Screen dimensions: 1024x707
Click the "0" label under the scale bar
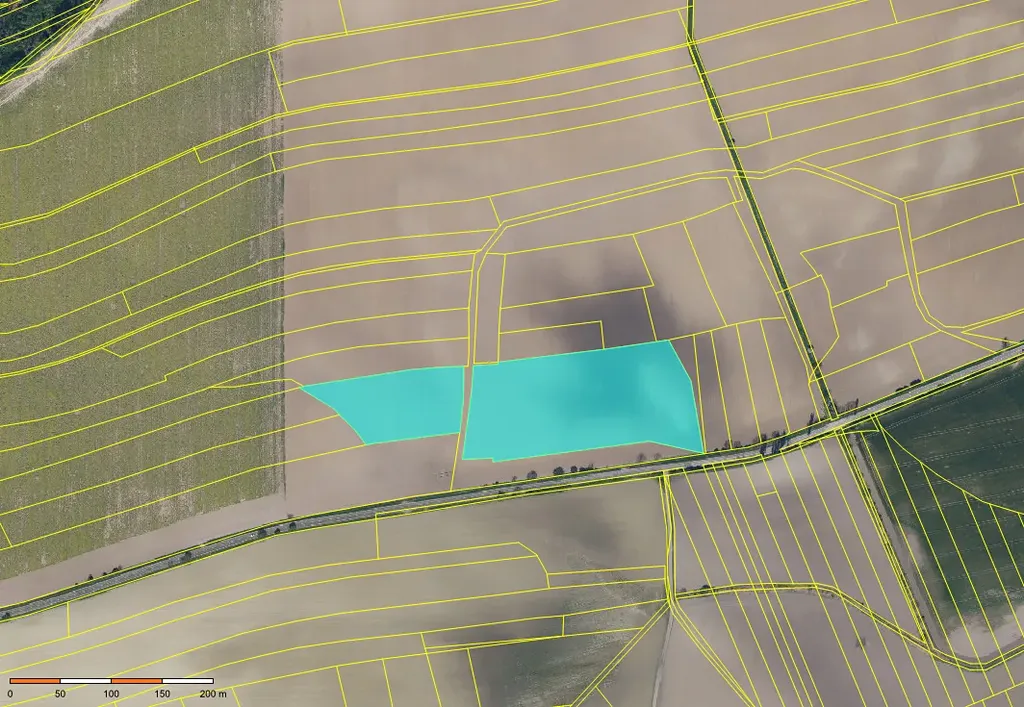pos(10,693)
